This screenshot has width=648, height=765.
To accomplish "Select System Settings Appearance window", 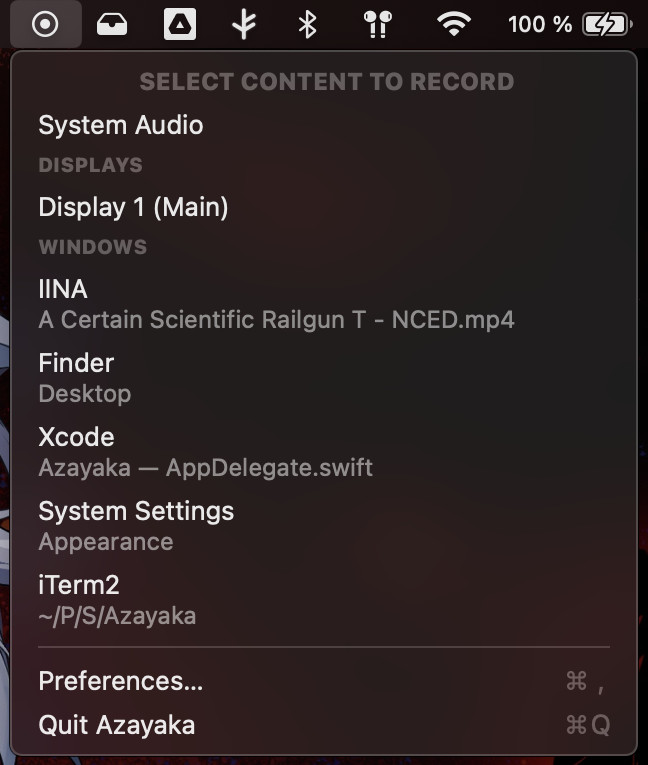I will [x=324, y=526].
